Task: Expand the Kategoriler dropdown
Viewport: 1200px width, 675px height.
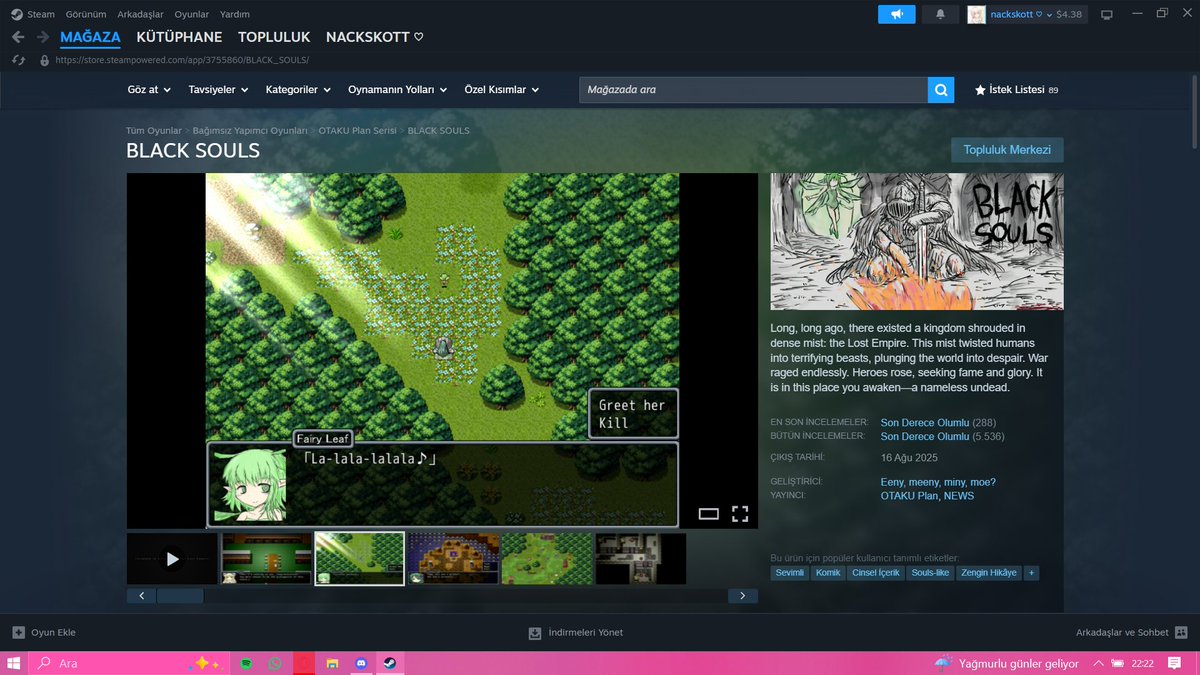Action: [x=298, y=90]
